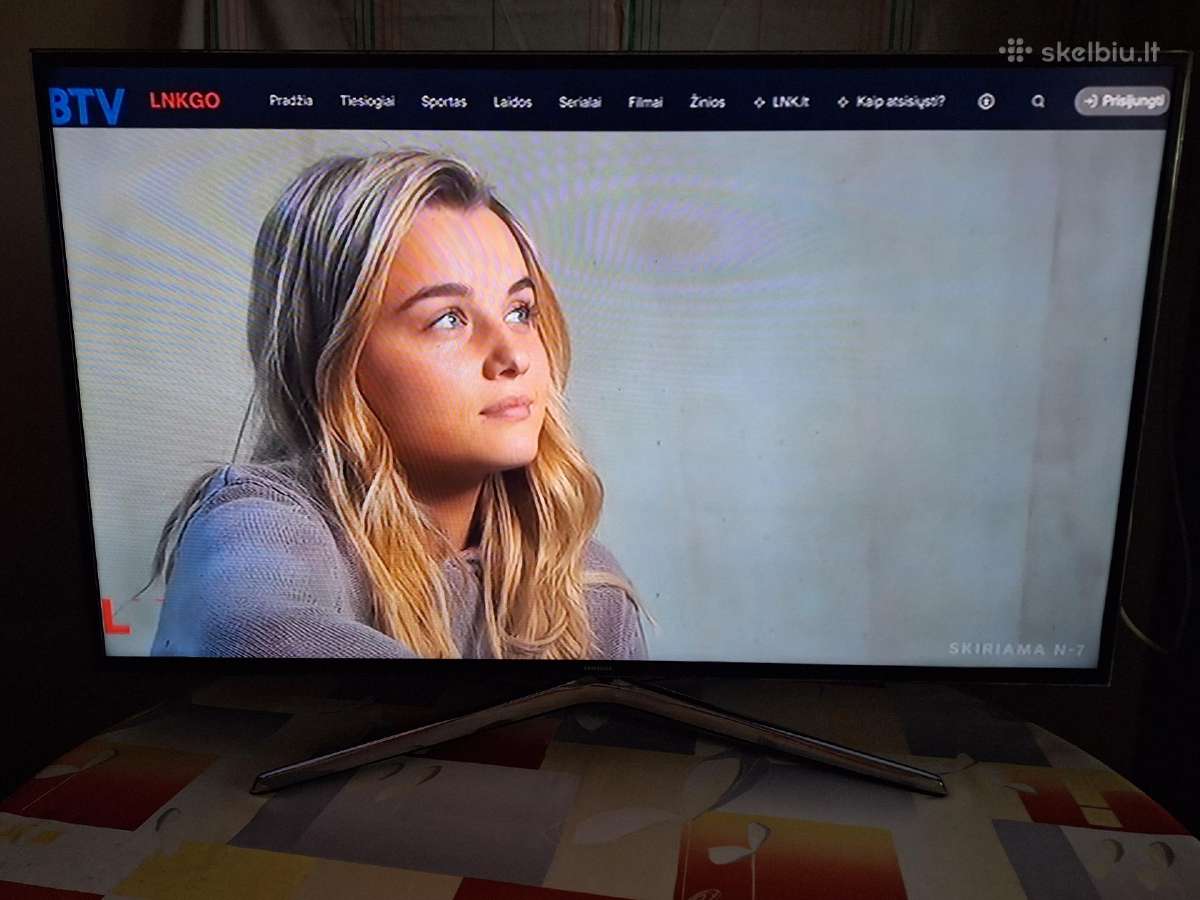Viewport: 1200px width, 900px height.
Task: Go to the Žinios news section
Action: point(708,102)
